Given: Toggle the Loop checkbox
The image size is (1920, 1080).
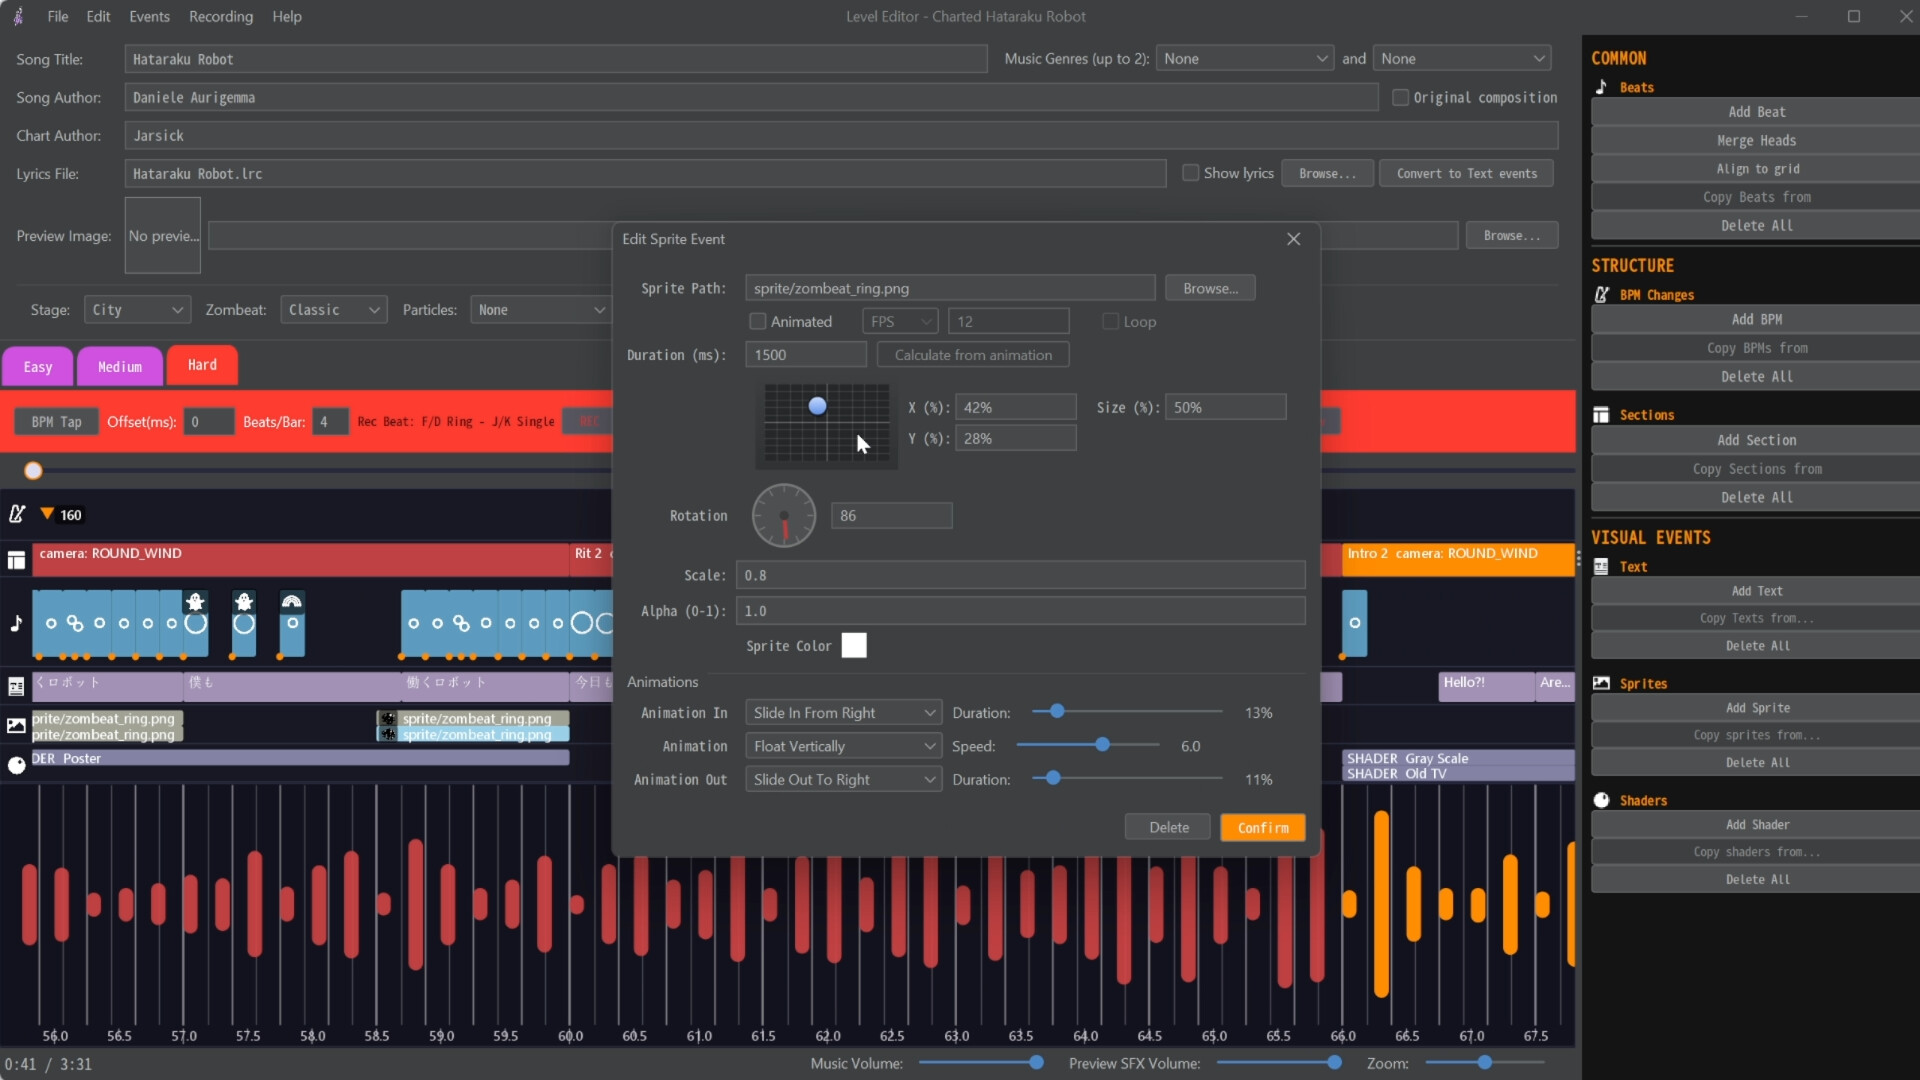Looking at the screenshot, I should point(1110,322).
